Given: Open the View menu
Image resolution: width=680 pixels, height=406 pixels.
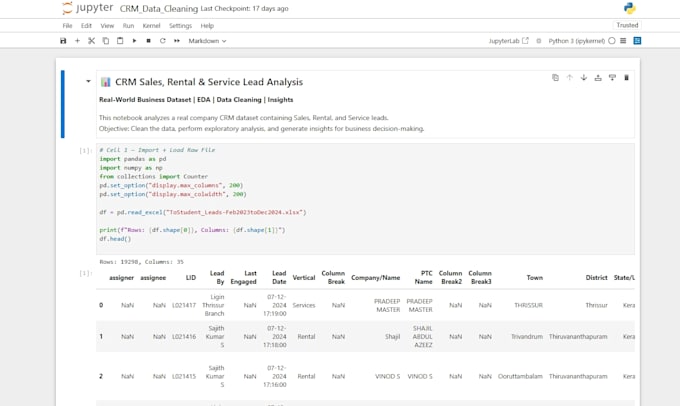Looking at the screenshot, I should (107, 26).
